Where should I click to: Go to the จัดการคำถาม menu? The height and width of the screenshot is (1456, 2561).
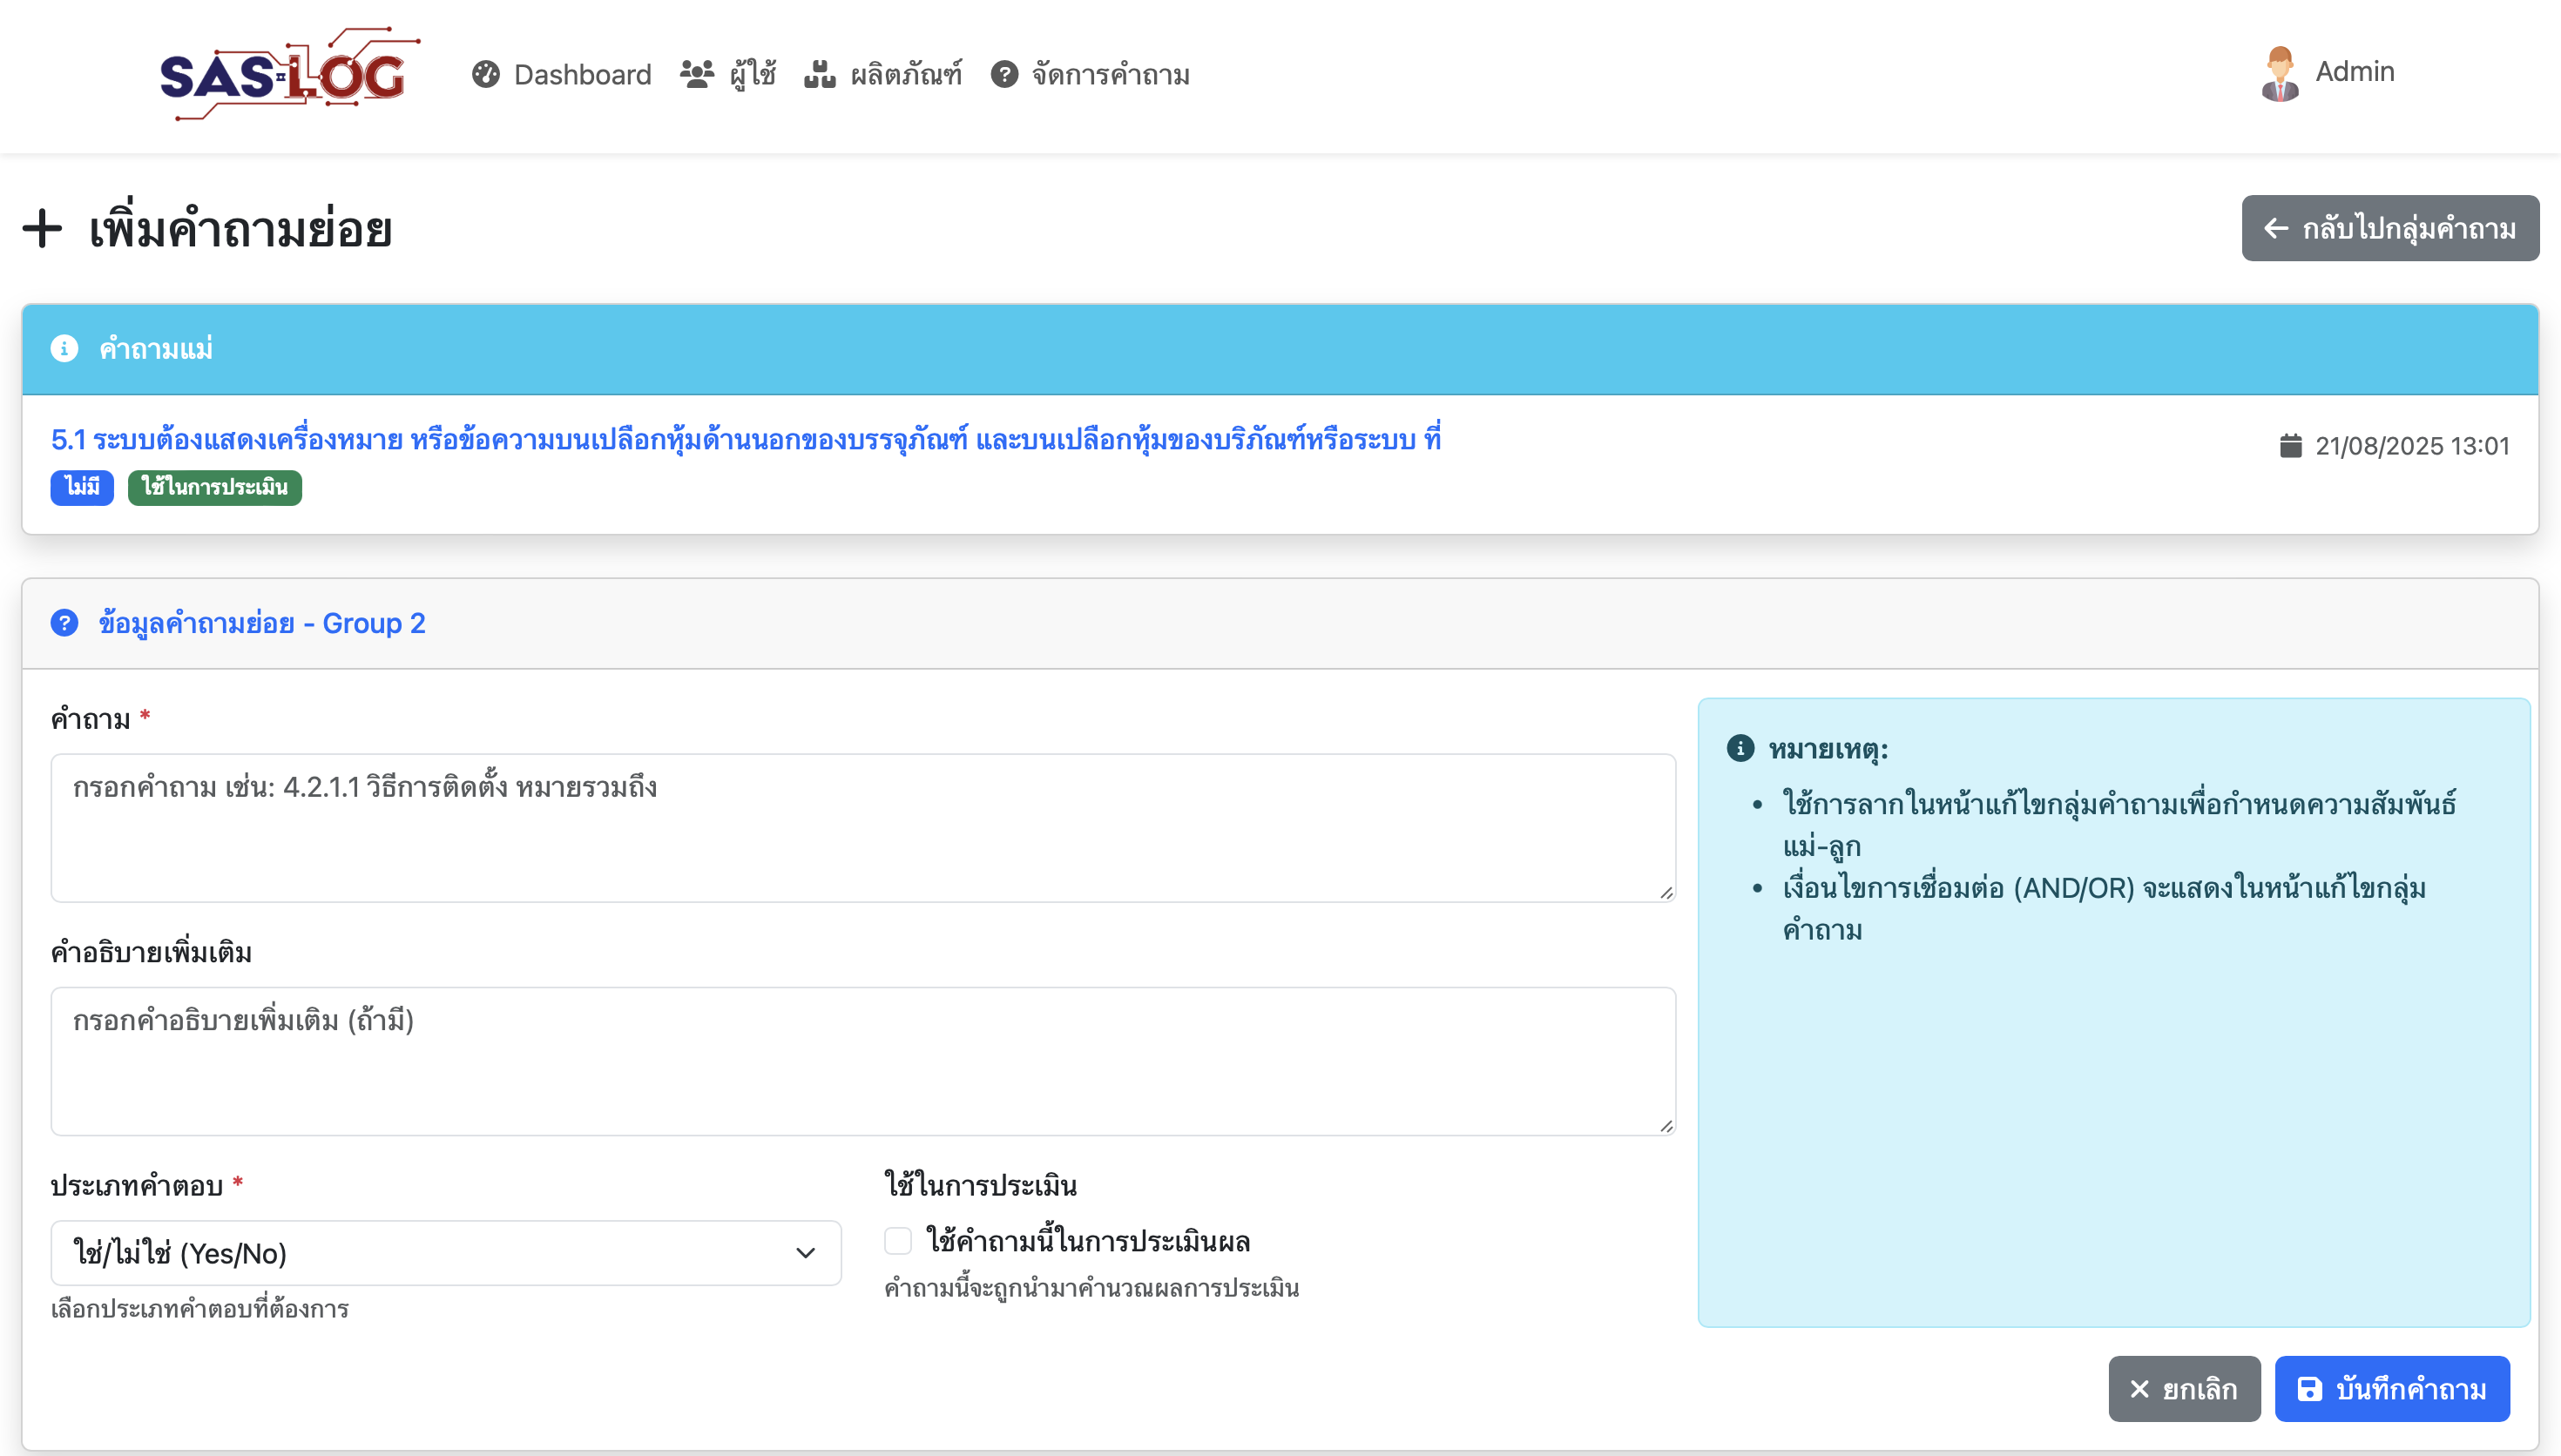(x=1110, y=74)
